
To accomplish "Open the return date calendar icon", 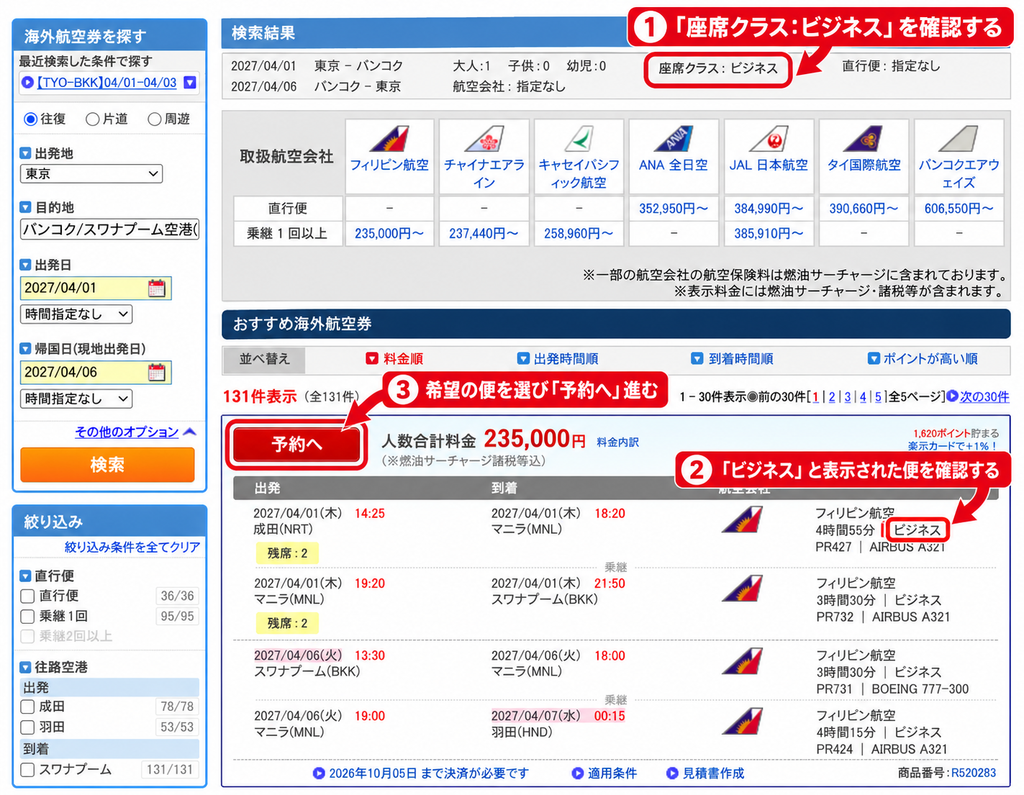I will click(x=157, y=372).
